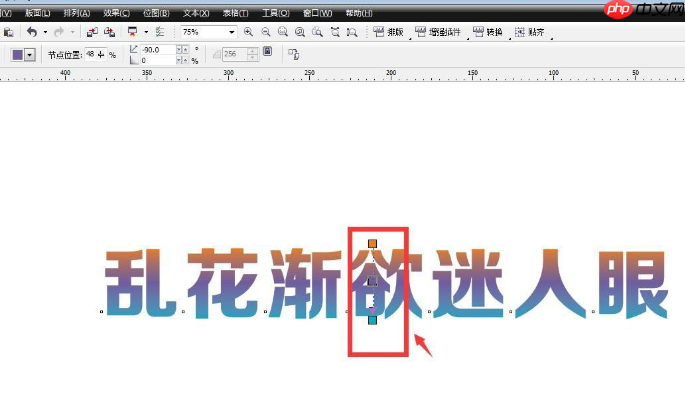This screenshot has height=398, width=685.
Task: Open the 增强插件 plugin menu button
Action: [x=438, y=32]
